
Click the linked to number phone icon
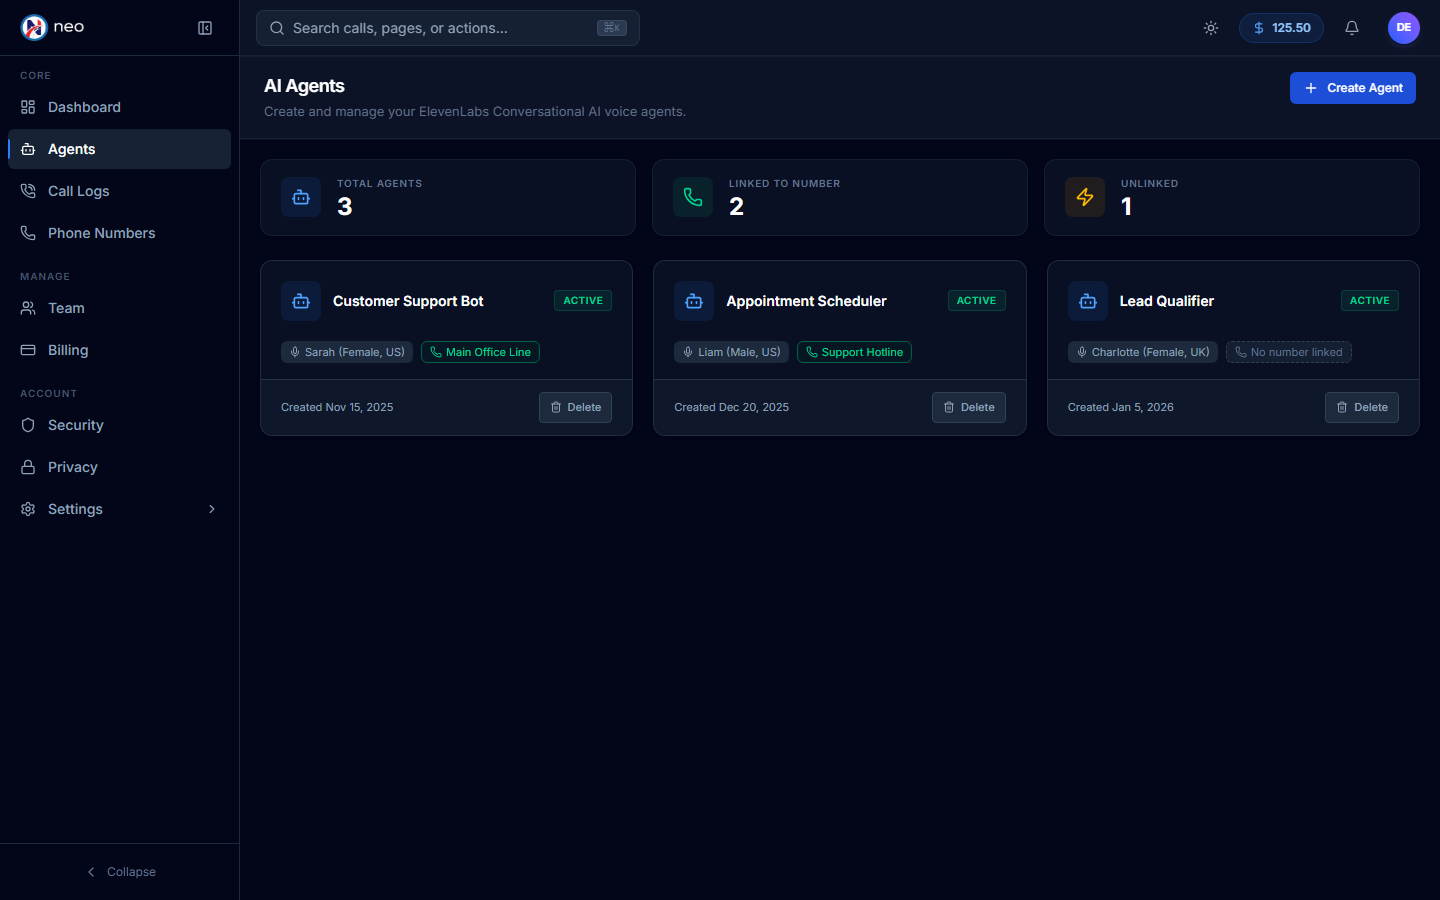pos(693,198)
